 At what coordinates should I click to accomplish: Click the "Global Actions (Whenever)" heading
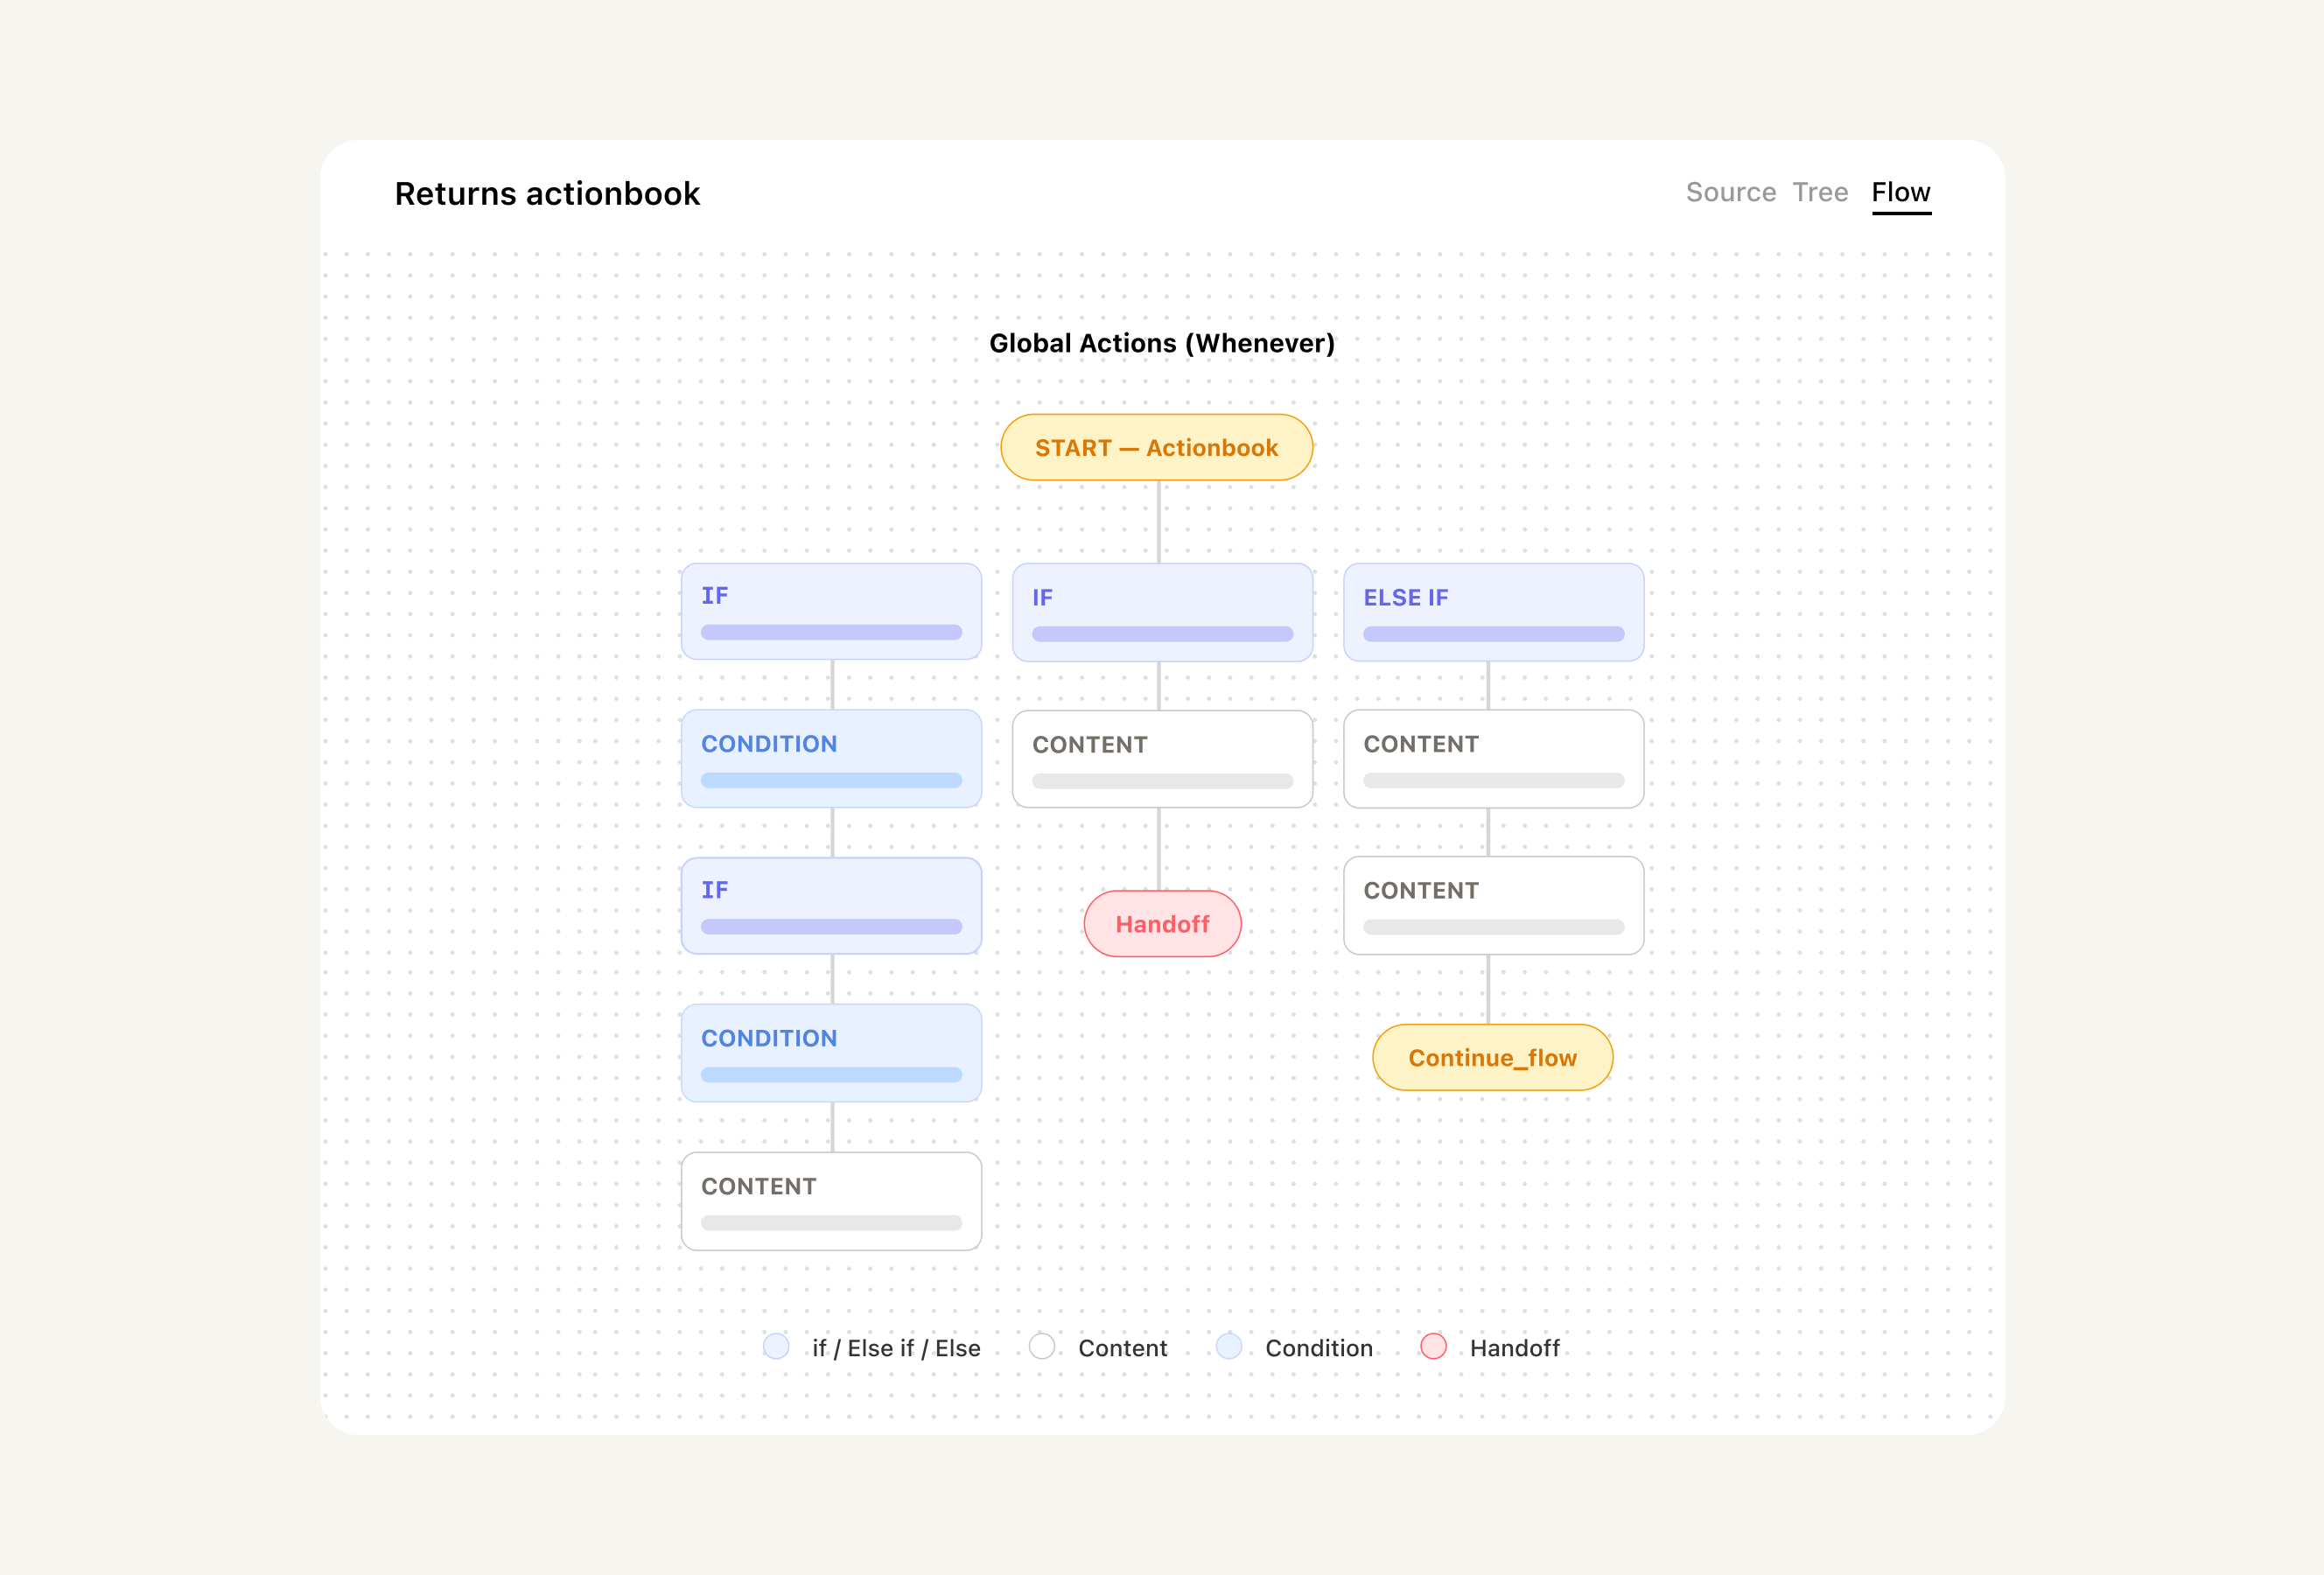(1162, 343)
